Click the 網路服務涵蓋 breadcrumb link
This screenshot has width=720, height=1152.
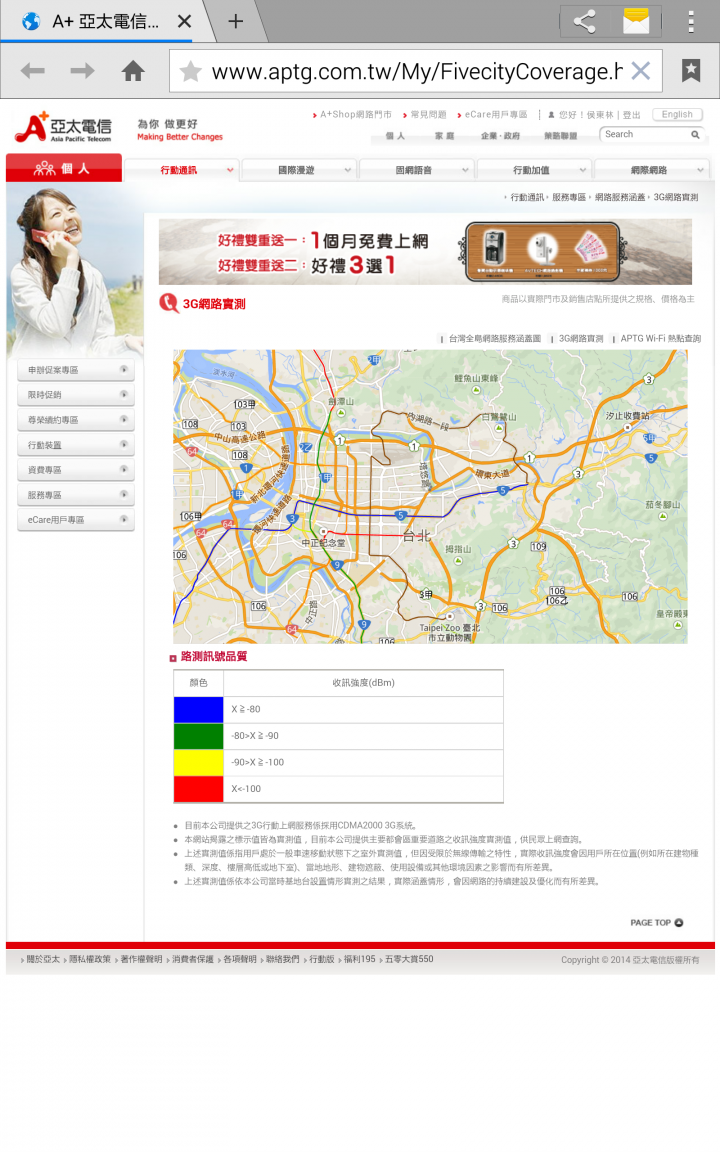click(619, 197)
